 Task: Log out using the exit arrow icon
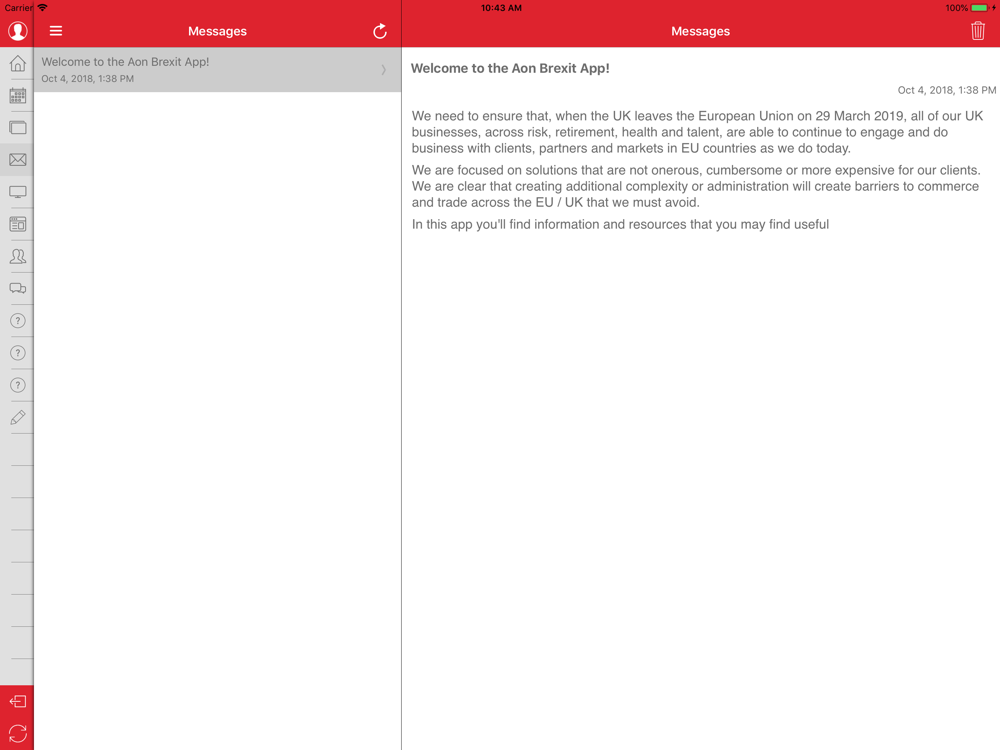coord(17,702)
